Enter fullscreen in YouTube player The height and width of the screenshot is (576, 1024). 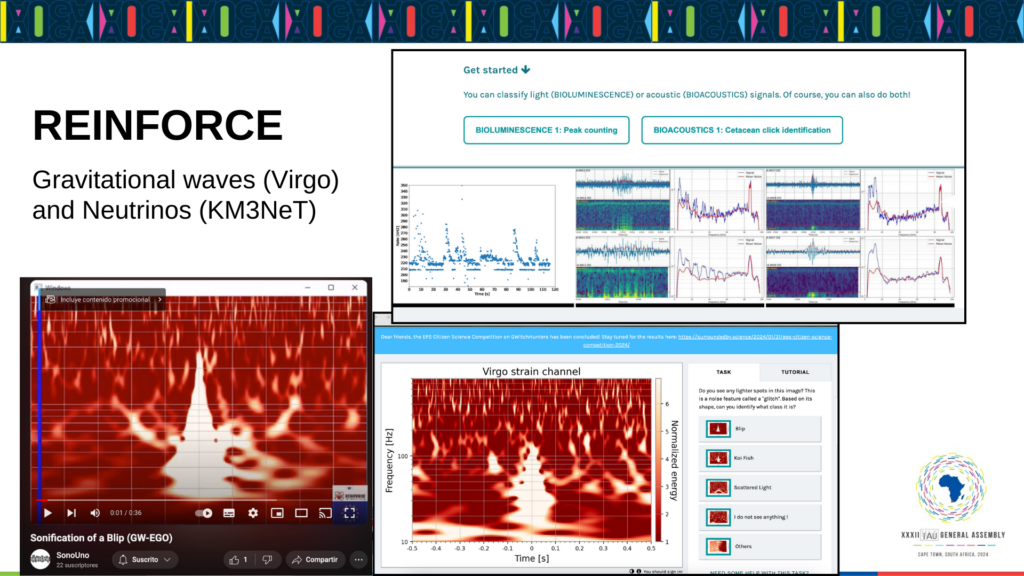[349, 513]
